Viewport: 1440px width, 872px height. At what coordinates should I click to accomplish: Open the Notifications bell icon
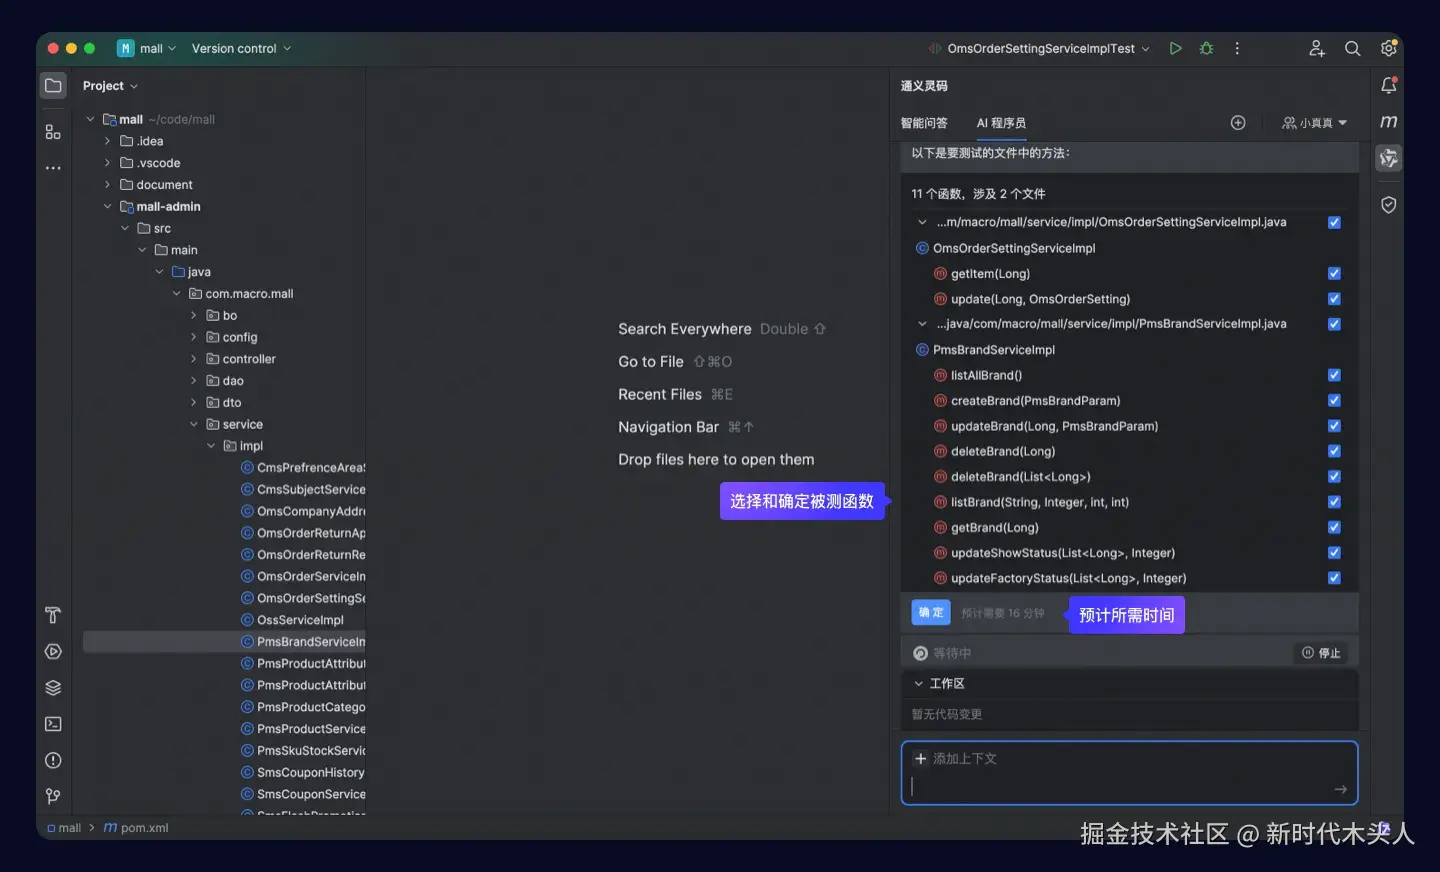point(1388,86)
